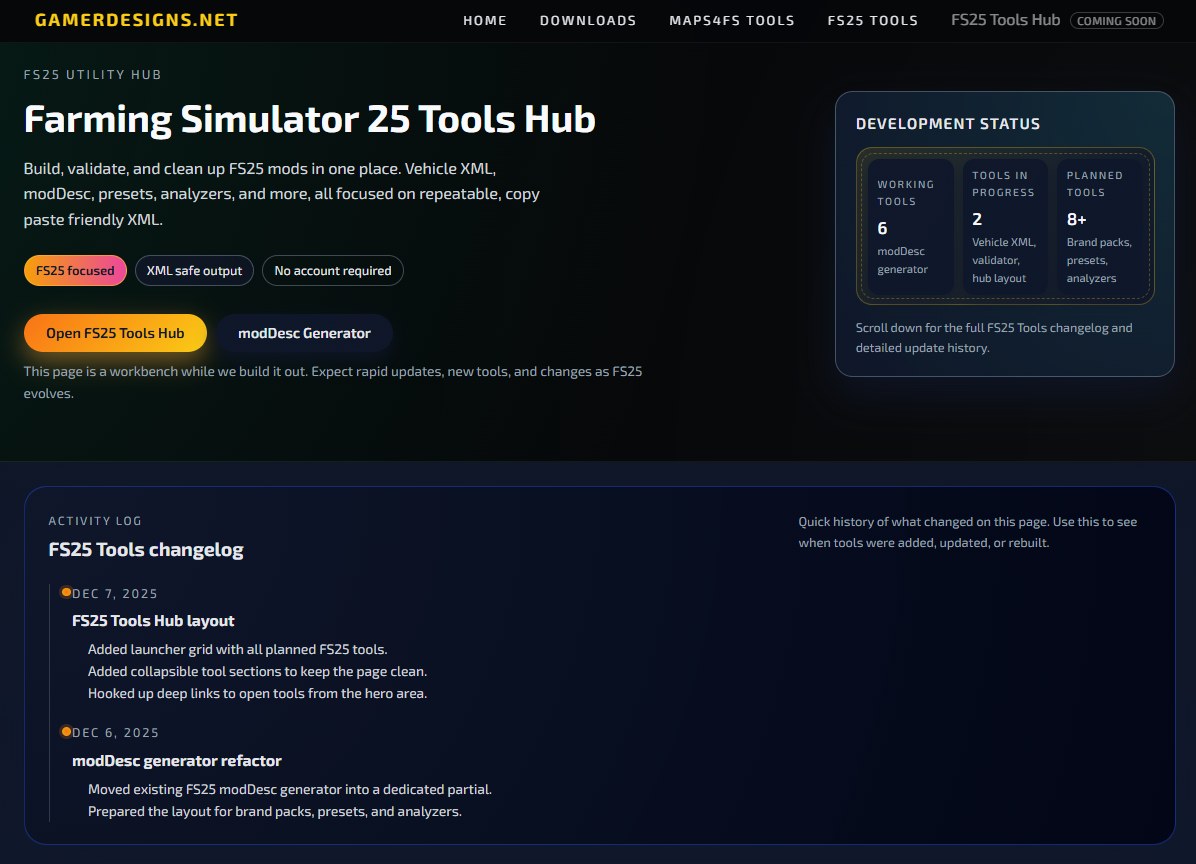Click the DEC 6, 2025 date label
1196x864 pixels.
click(x=115, y=733)
